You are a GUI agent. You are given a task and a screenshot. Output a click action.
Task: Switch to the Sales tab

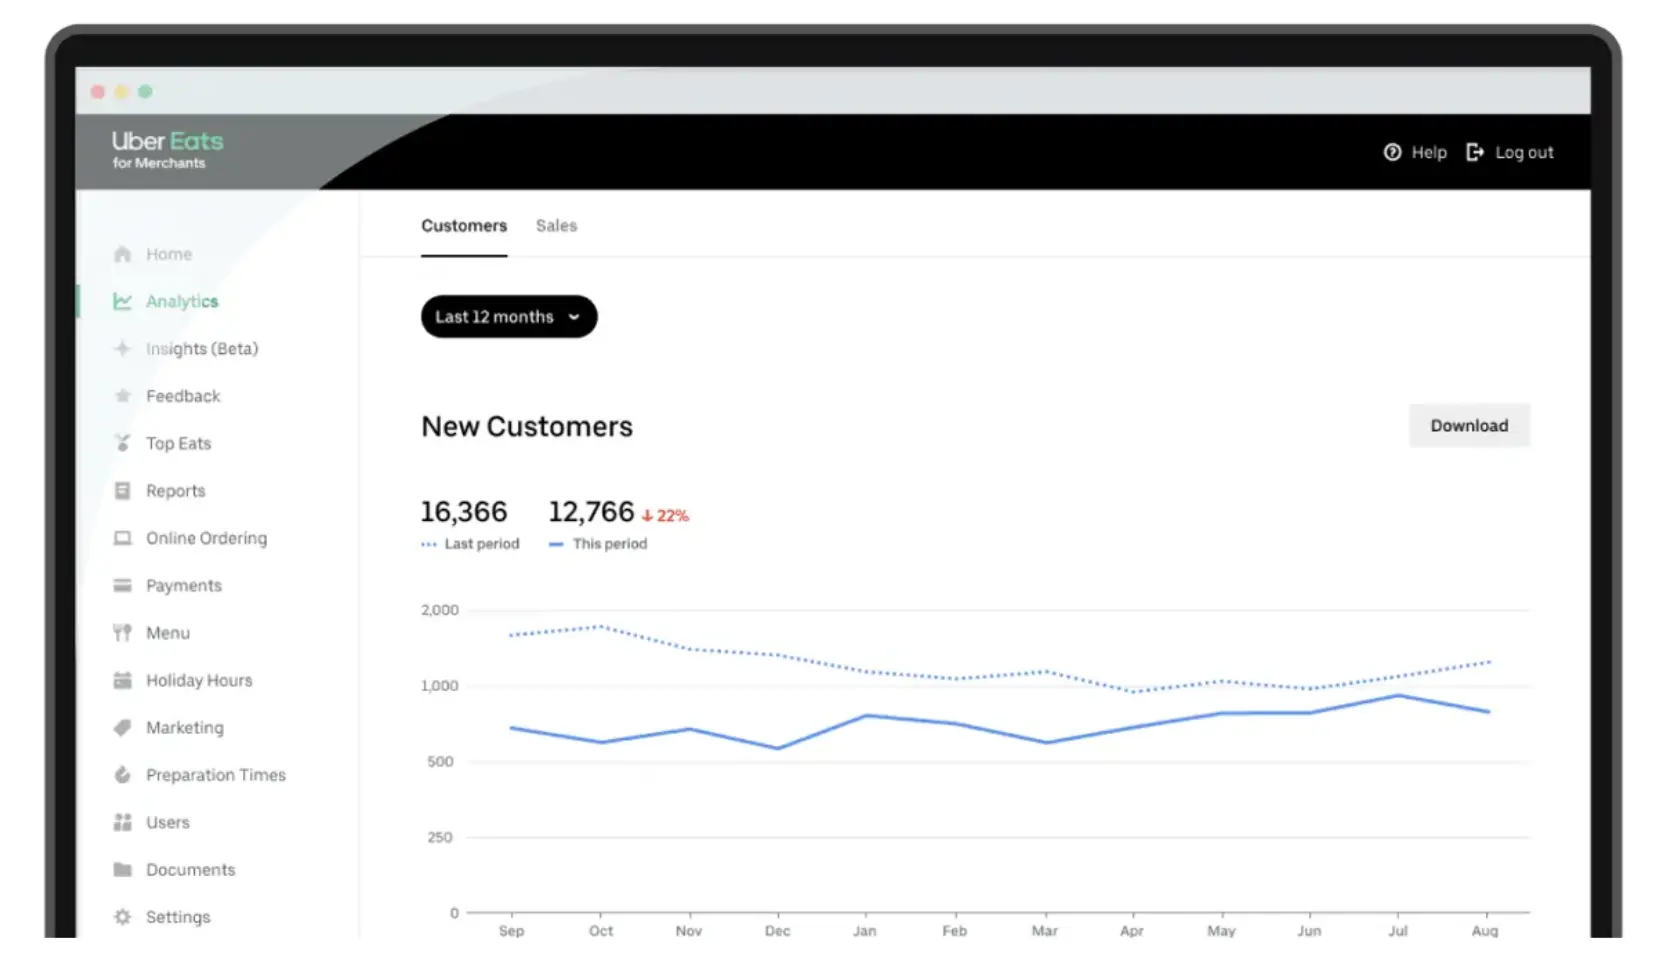556,226
